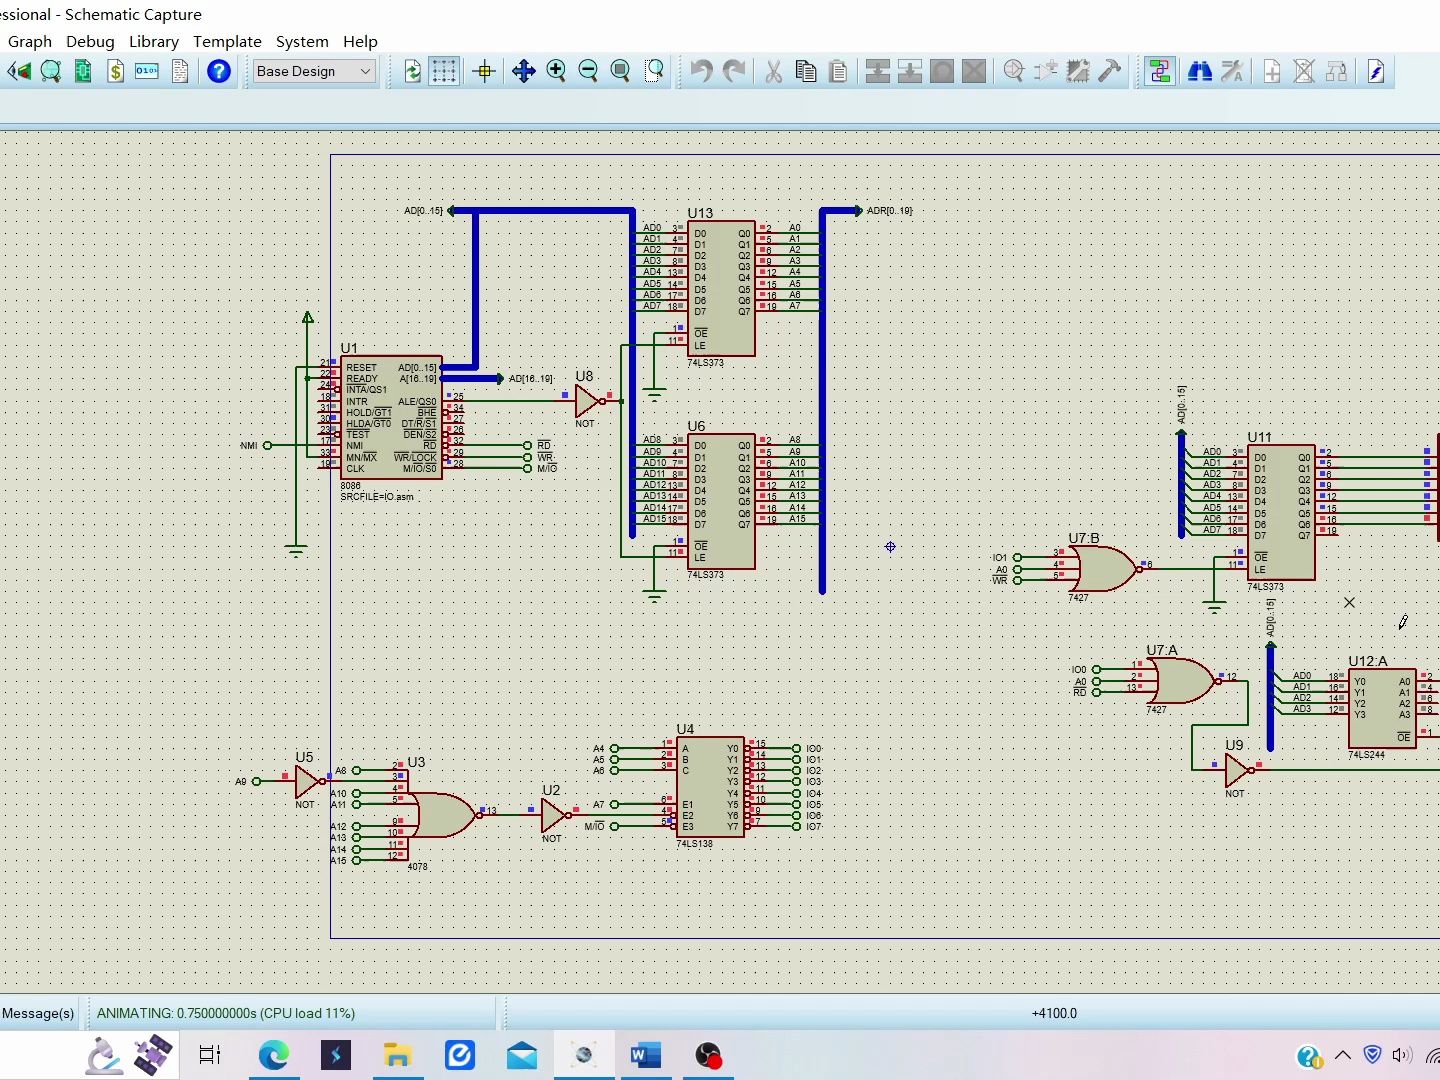Open the Template menu
This screenshot has height=1080, width=1440.
click(227, 41)
